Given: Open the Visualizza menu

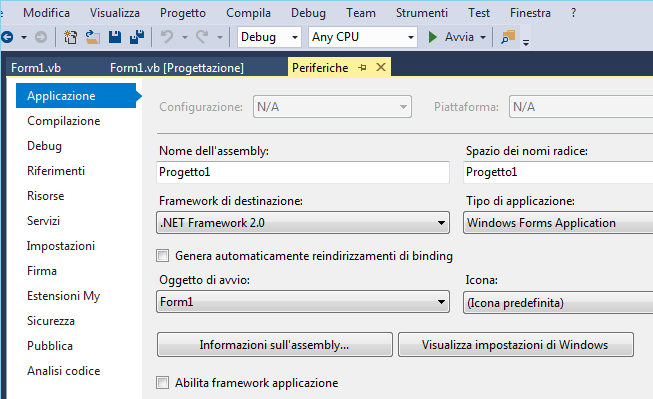Looking at the screenshot, I should (x=115, y=13).
